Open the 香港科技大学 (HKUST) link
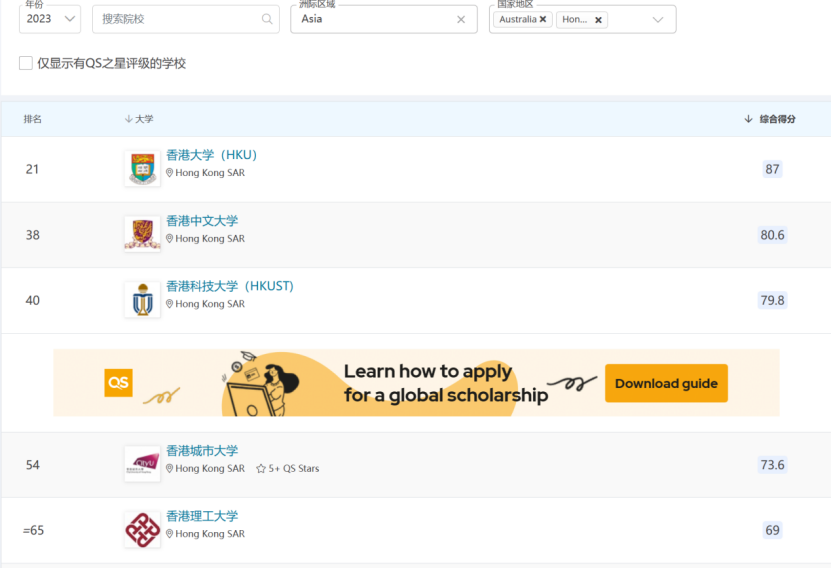Image resolution: width=831 pixels, height=569 pixels. (x=229, y=286)
